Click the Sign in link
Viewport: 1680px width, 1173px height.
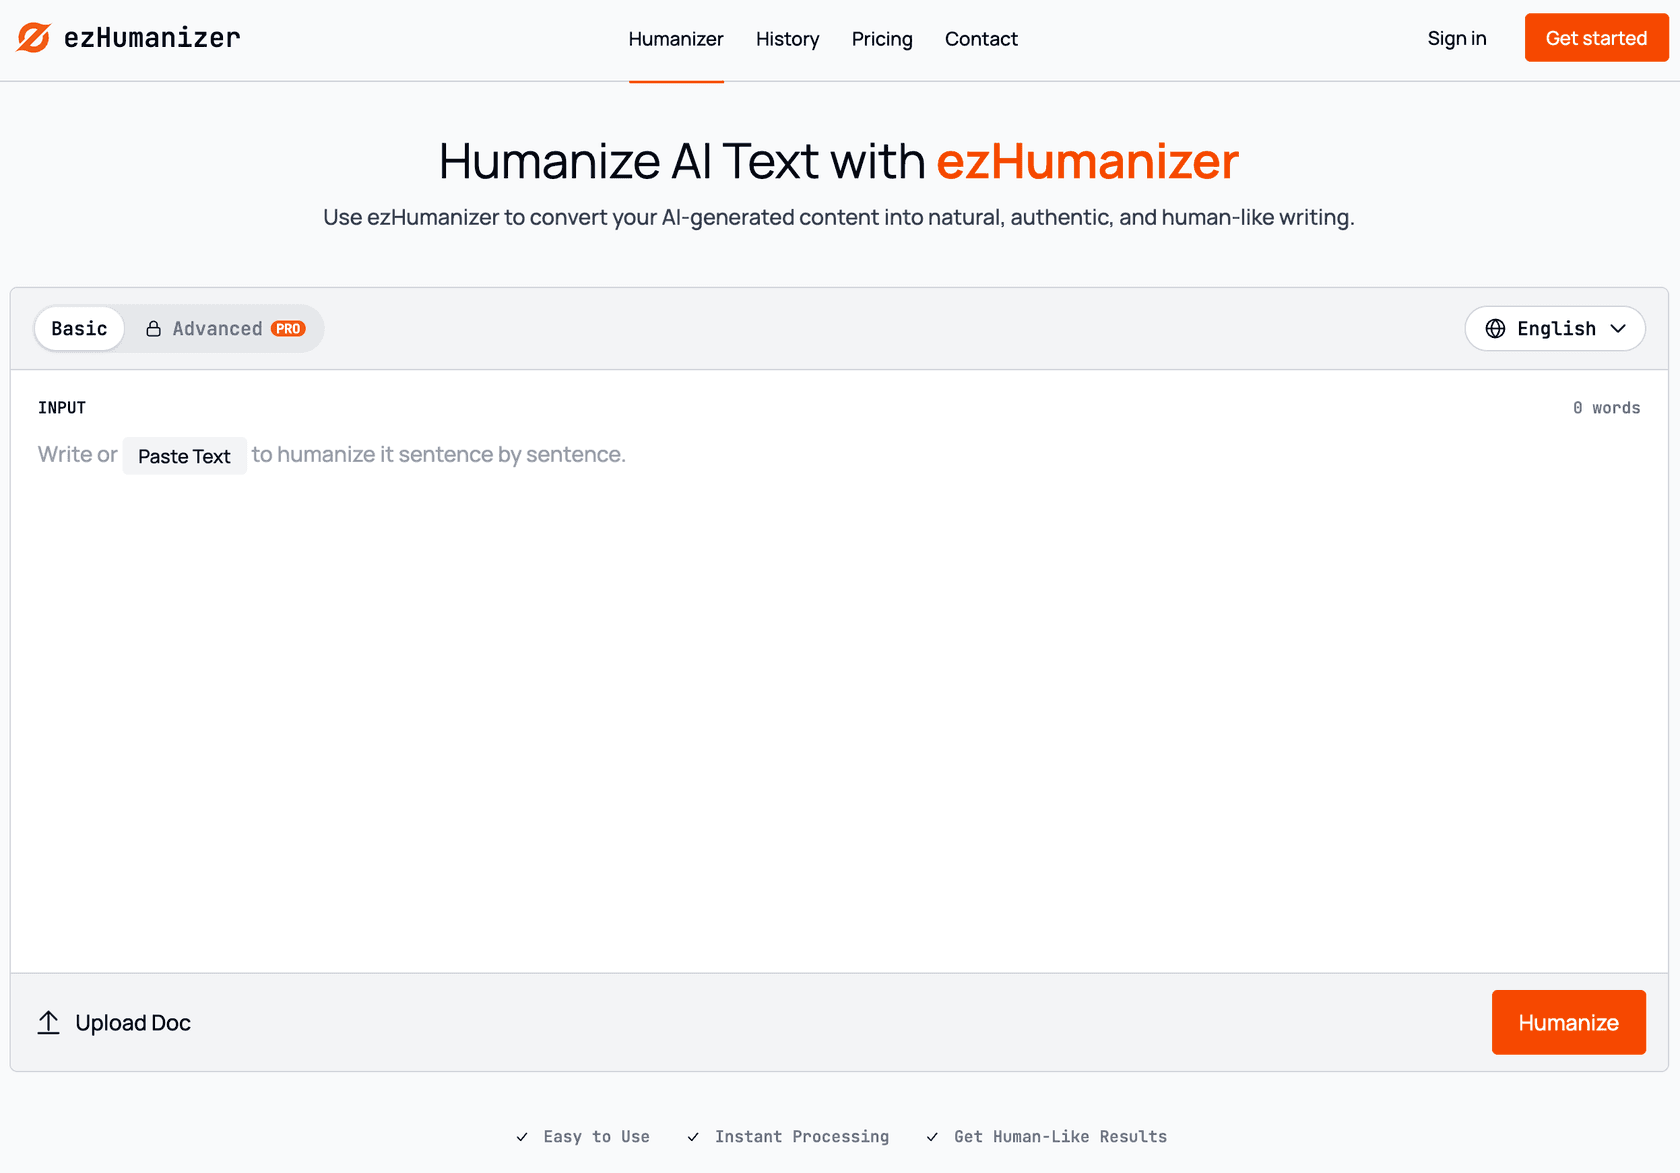1457,38
